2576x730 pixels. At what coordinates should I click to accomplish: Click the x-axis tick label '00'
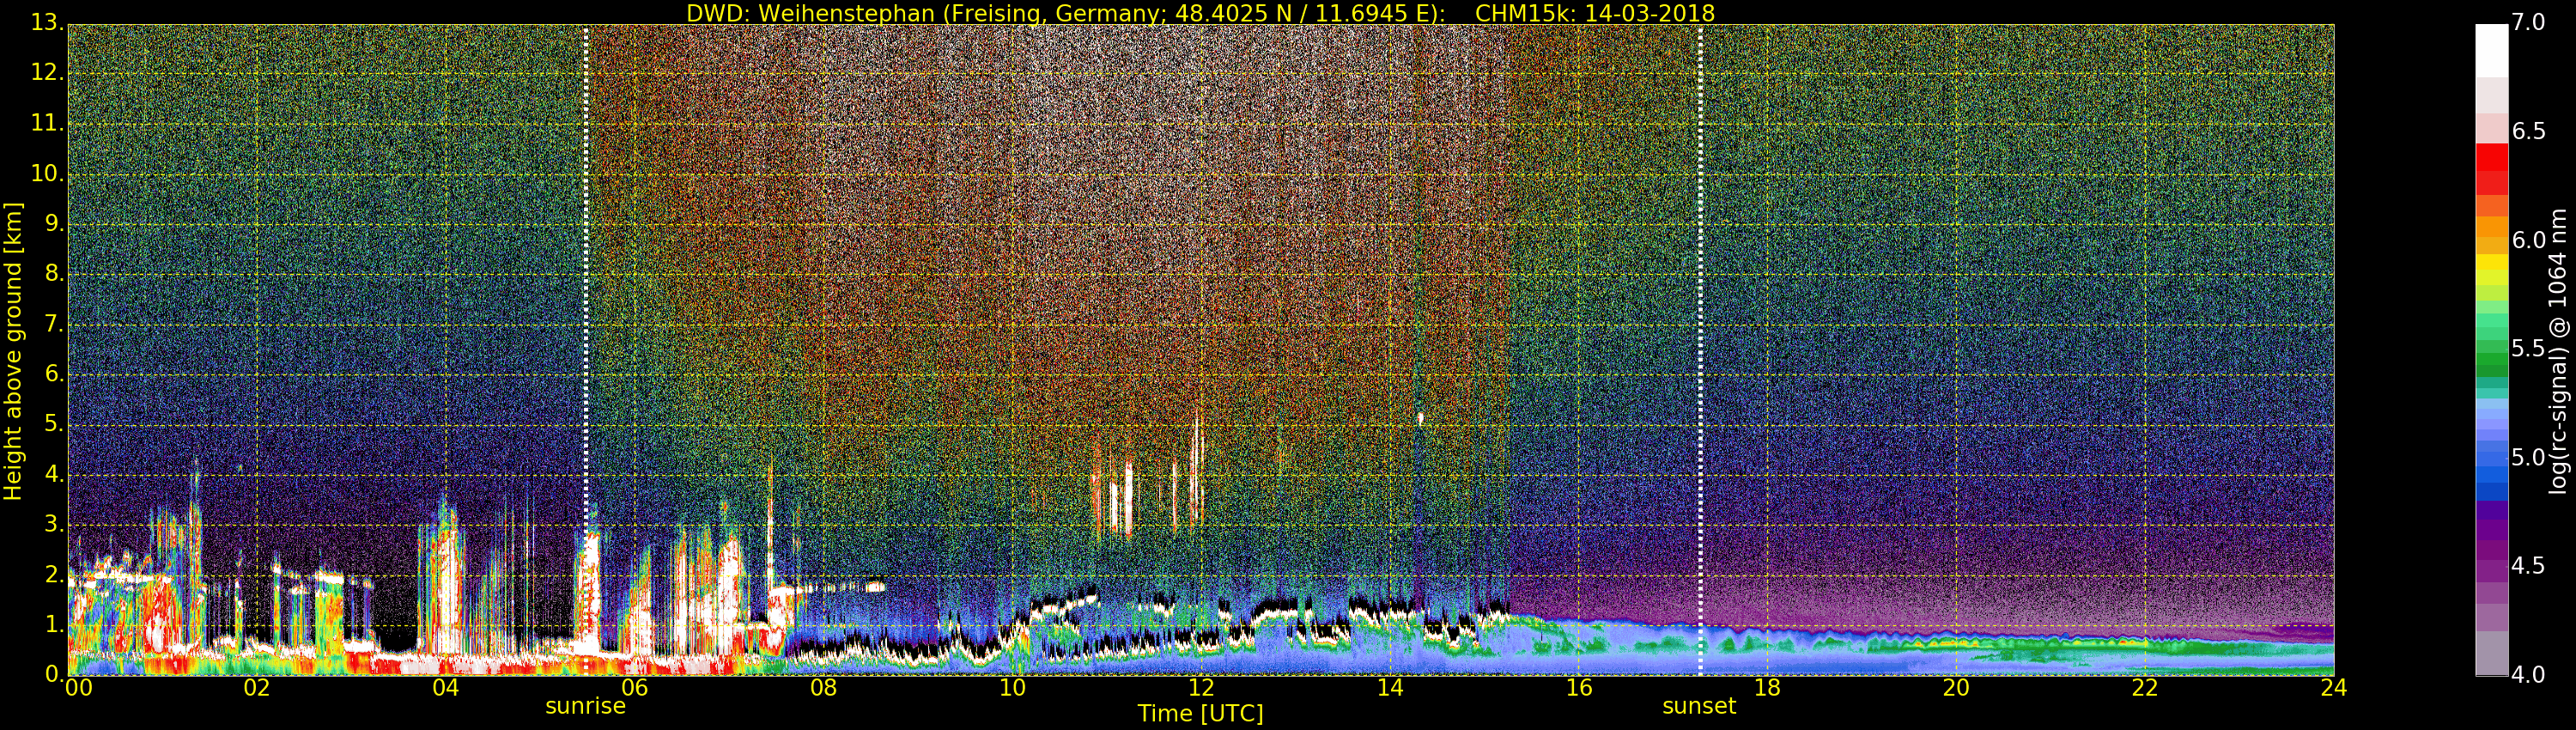point(77,688)
